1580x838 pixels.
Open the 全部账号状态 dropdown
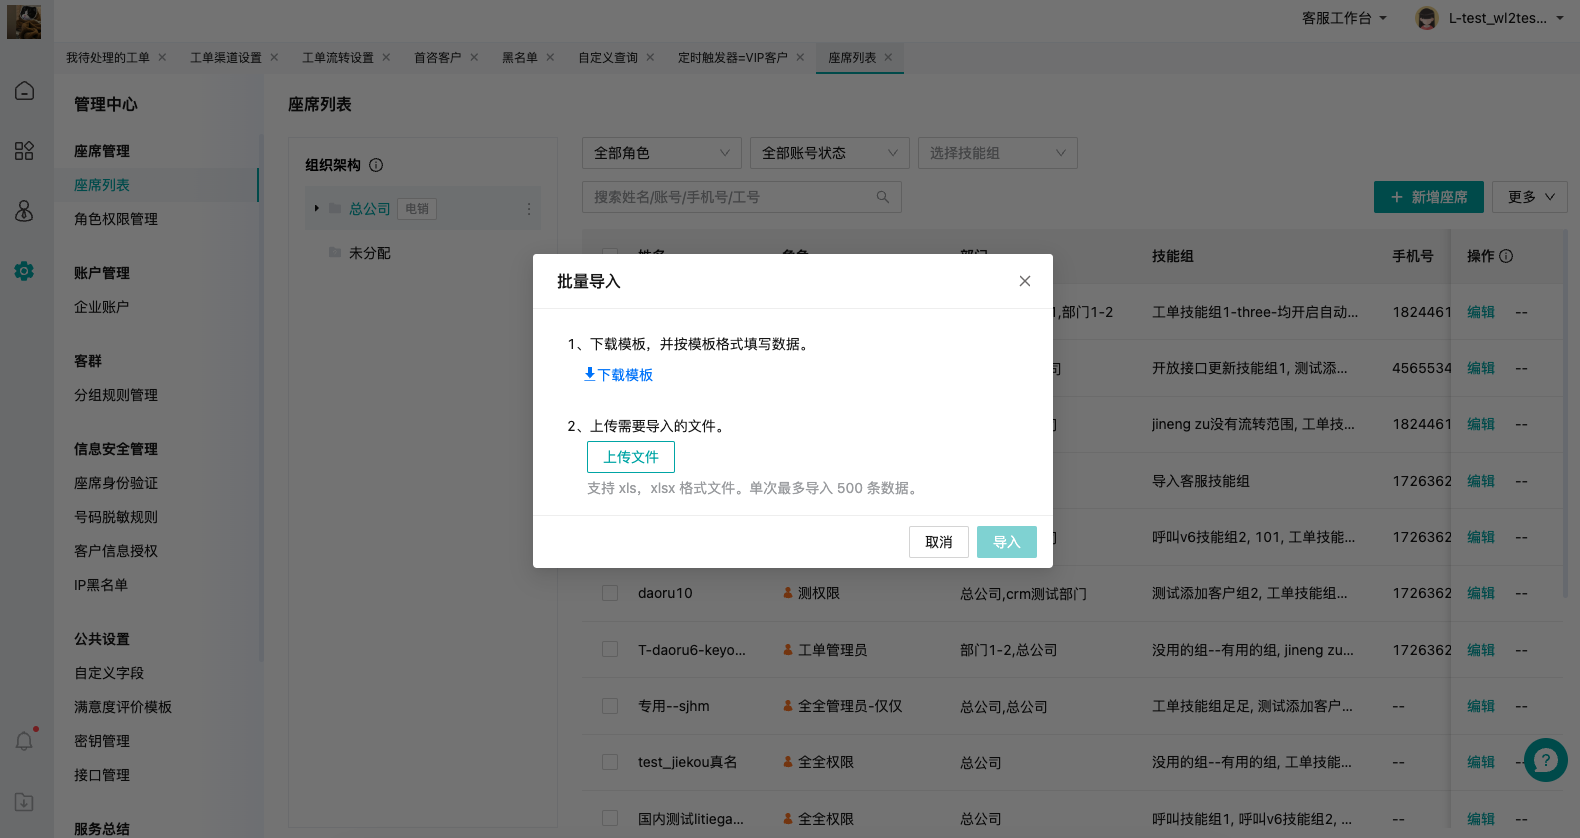point(830,153)
